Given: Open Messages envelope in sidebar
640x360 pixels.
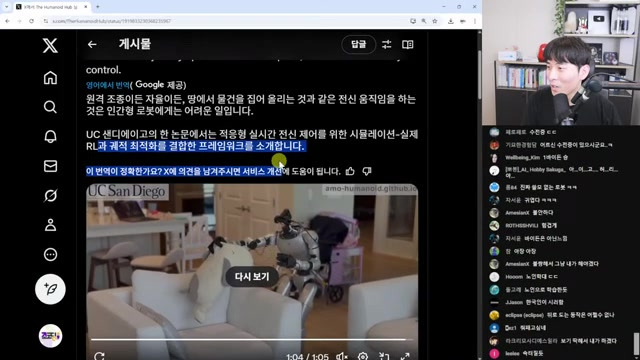Looking at the screenshot, I should (x=50, y=166).
